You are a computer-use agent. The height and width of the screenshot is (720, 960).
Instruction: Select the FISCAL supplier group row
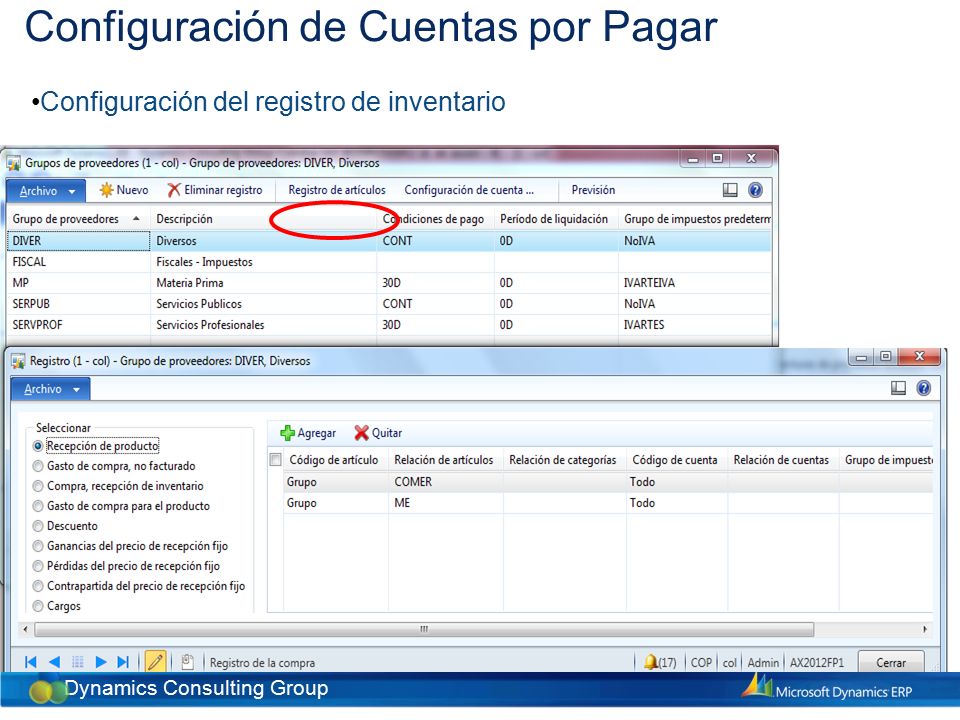coord(389,262)
